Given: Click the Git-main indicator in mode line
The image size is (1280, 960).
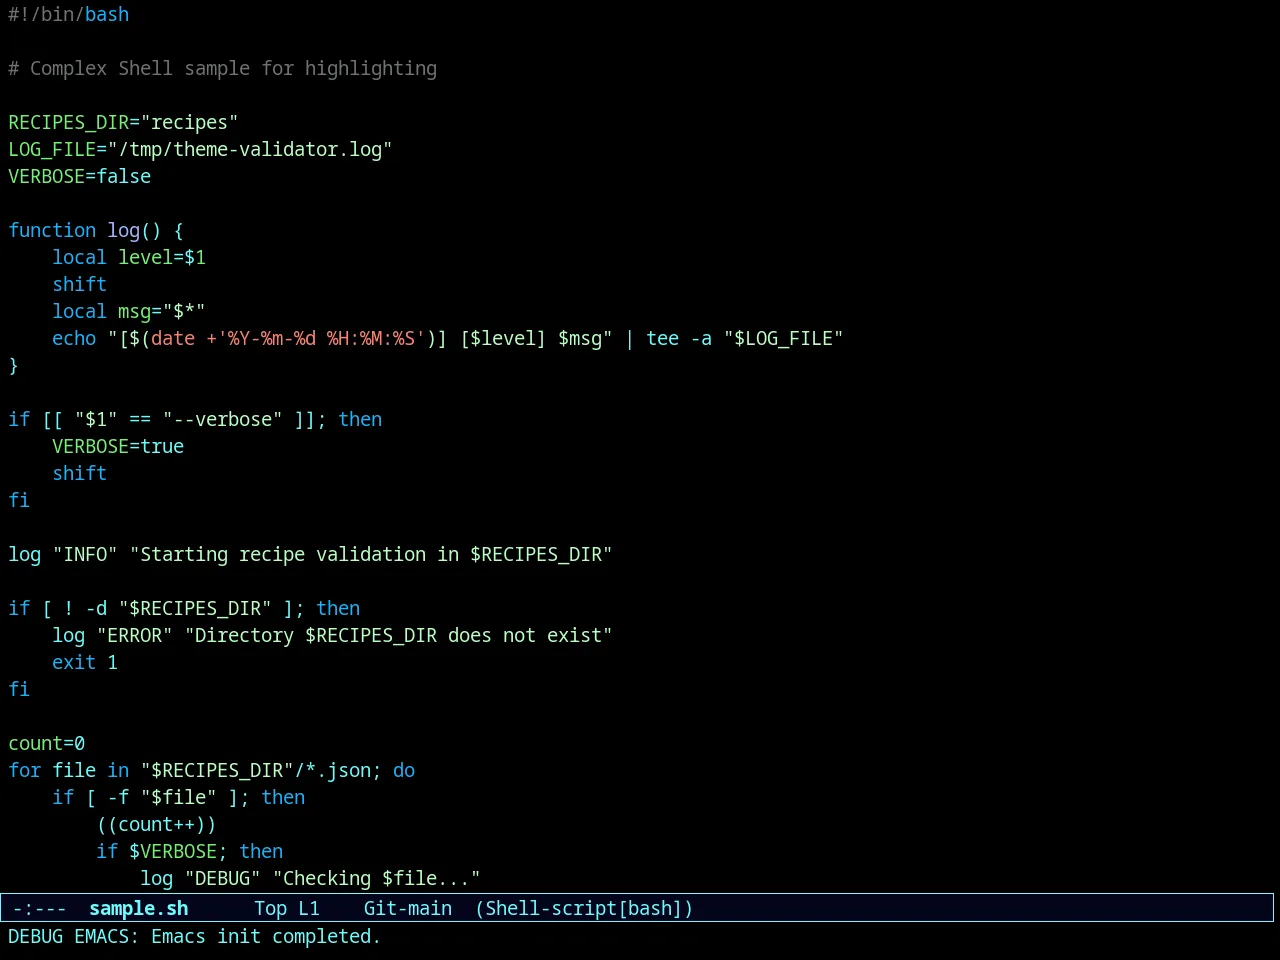Looking at the screenshot, I should pos(408,908).
